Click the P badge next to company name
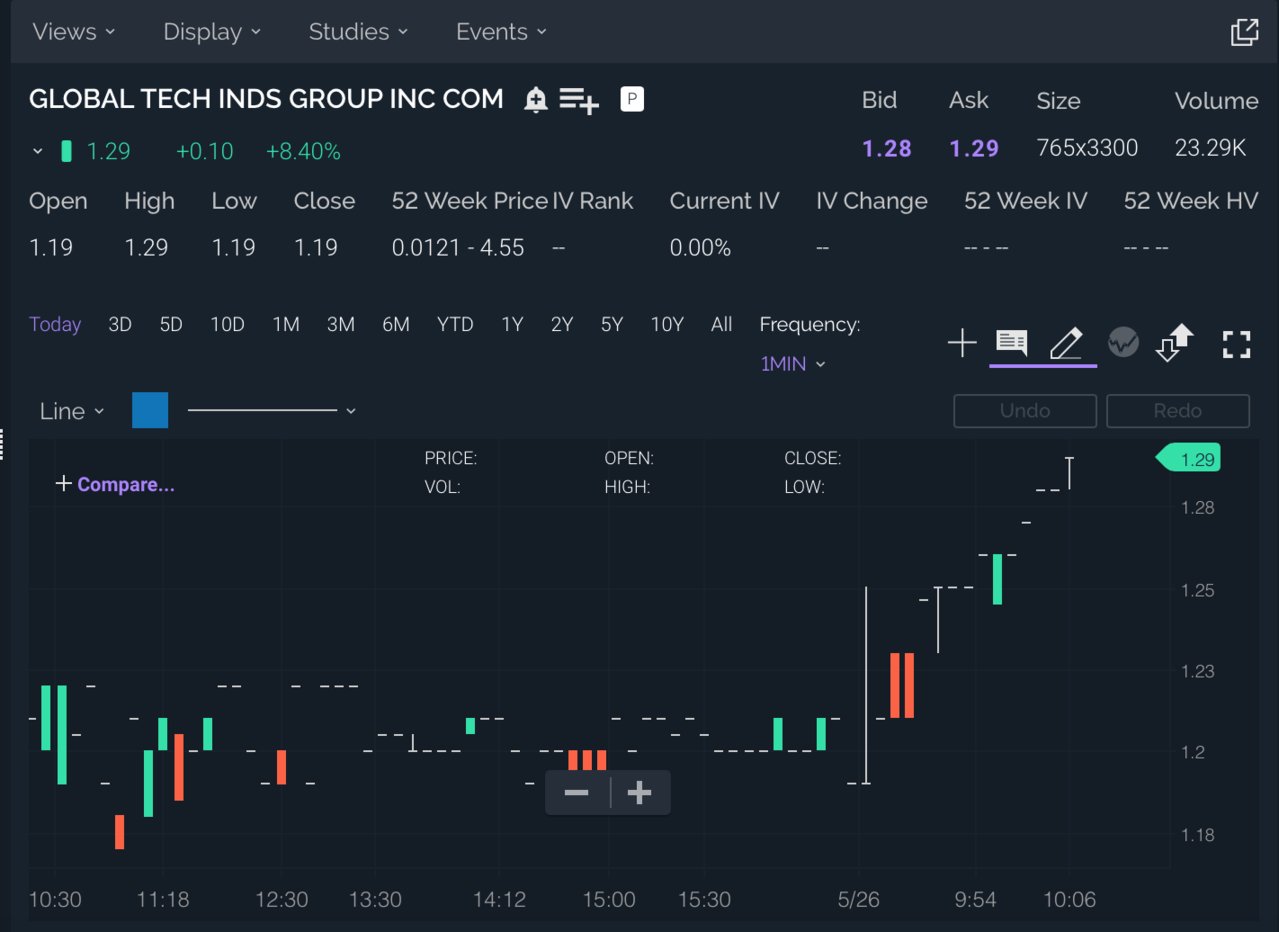 pyautogui.click(x=632, y=99)
